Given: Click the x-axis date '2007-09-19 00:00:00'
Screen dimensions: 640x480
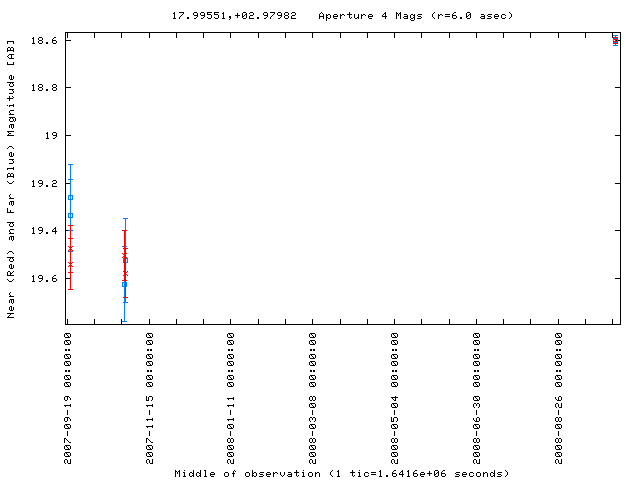Looking at the screenshot, I should click(68, 398).
